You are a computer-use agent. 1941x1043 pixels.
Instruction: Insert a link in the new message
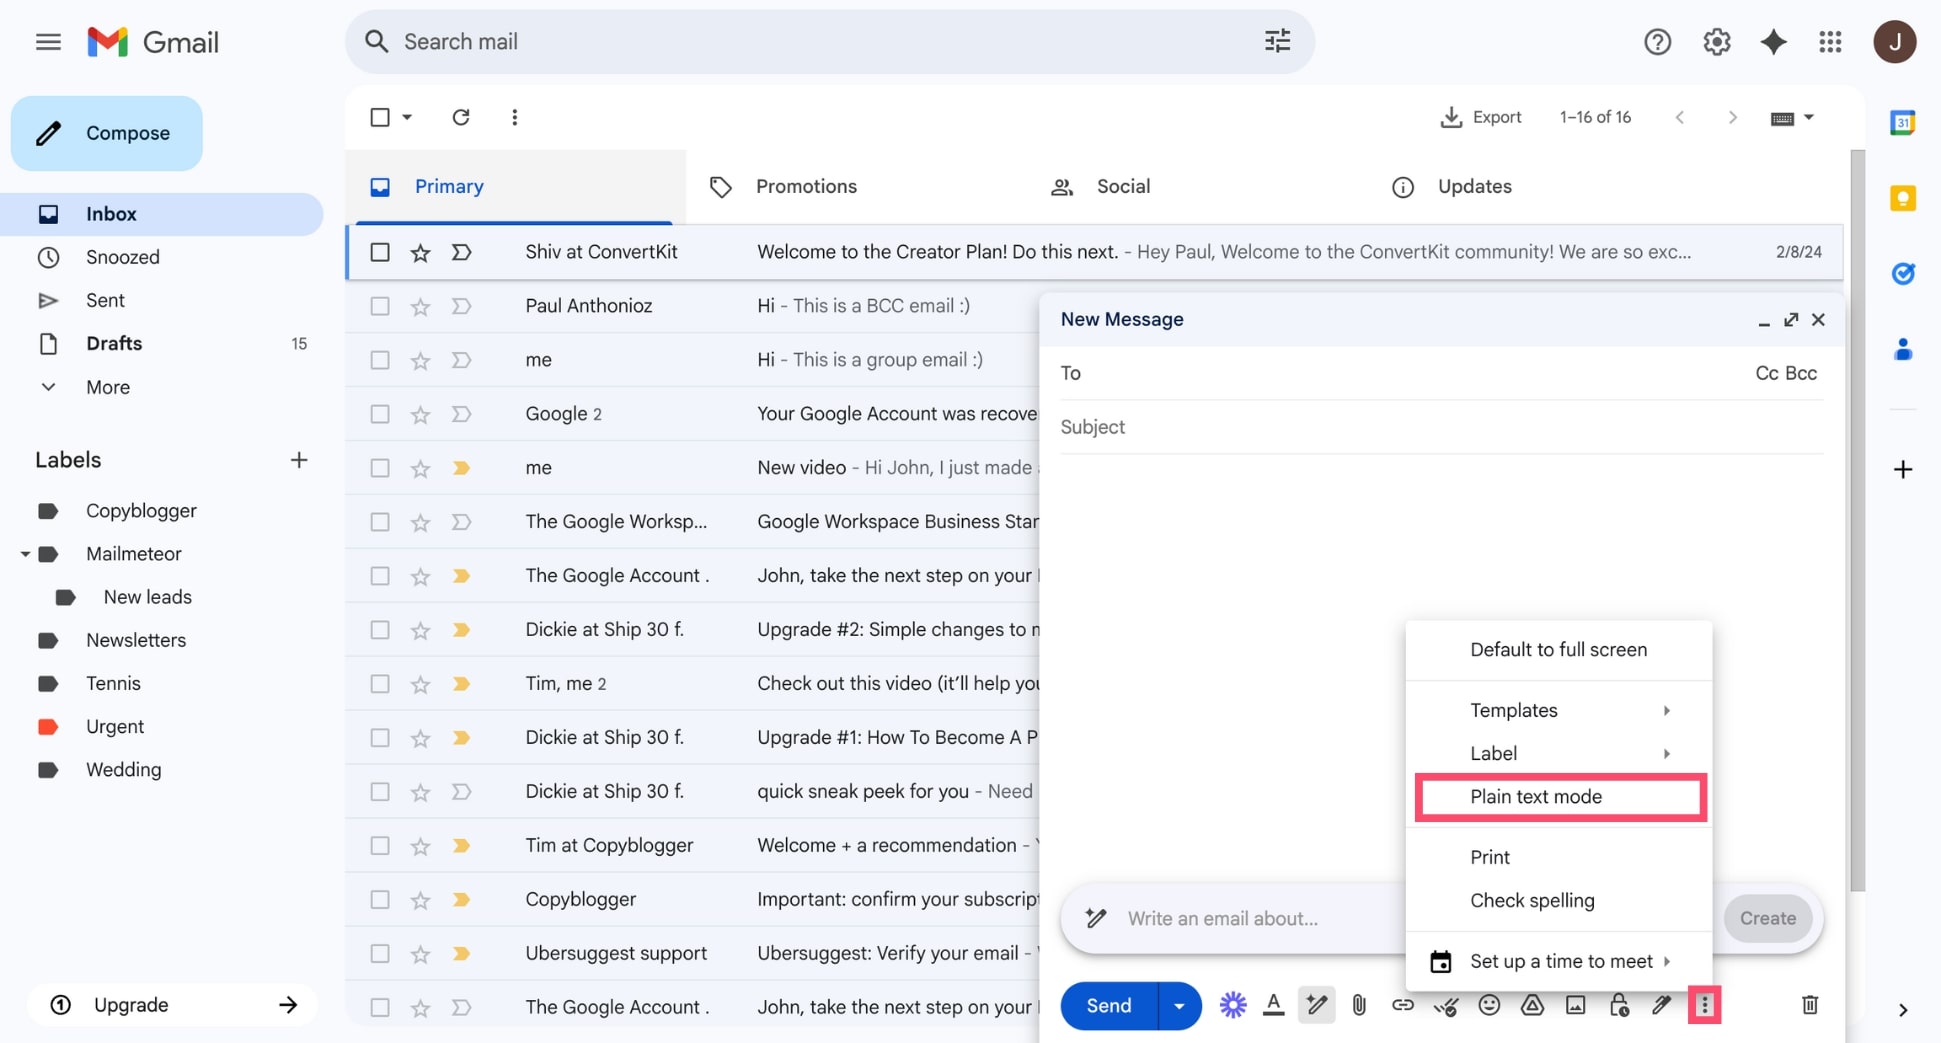point(1402,1005)
